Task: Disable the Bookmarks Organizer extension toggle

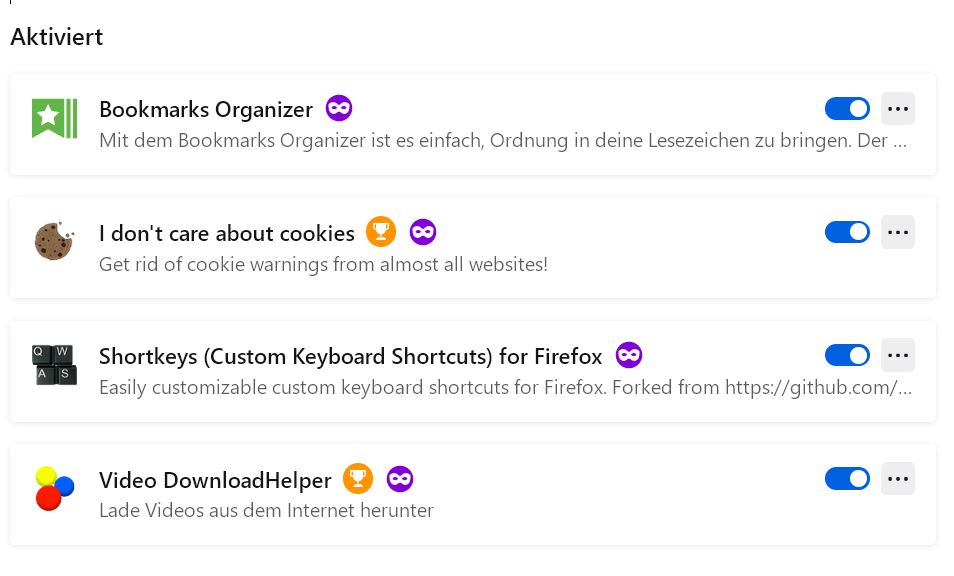Action: coord(847,108)
